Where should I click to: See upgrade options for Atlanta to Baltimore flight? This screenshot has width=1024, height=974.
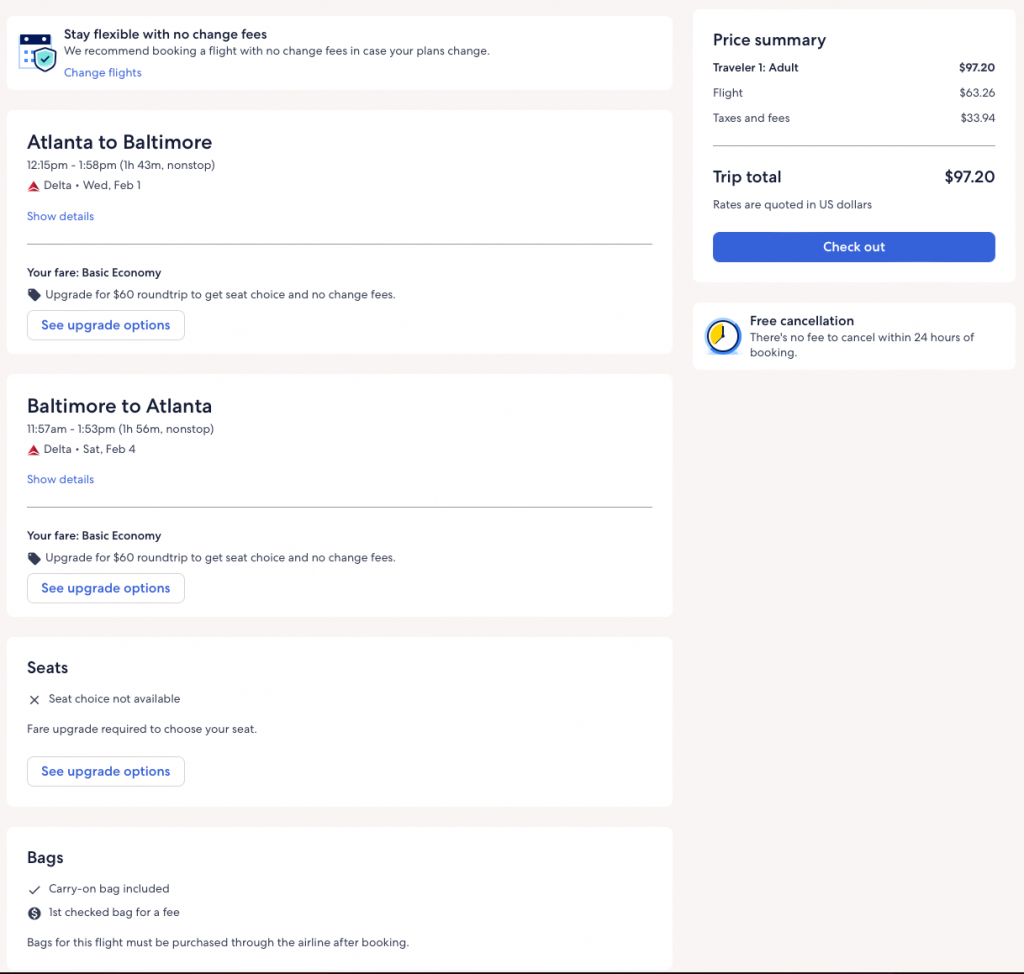(x=105, y=325)
